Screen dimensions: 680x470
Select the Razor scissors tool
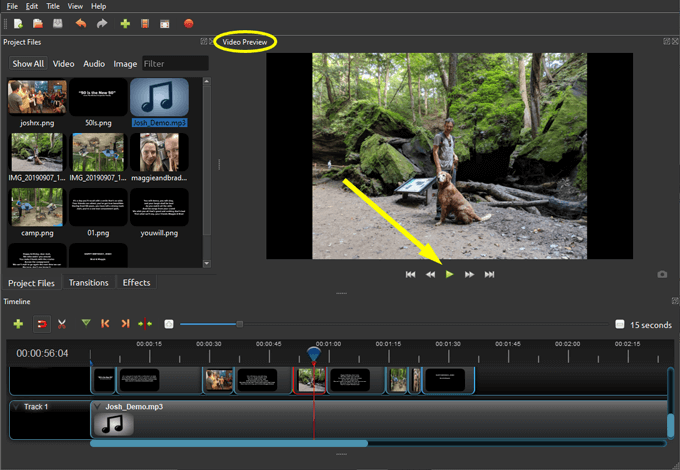62,324
